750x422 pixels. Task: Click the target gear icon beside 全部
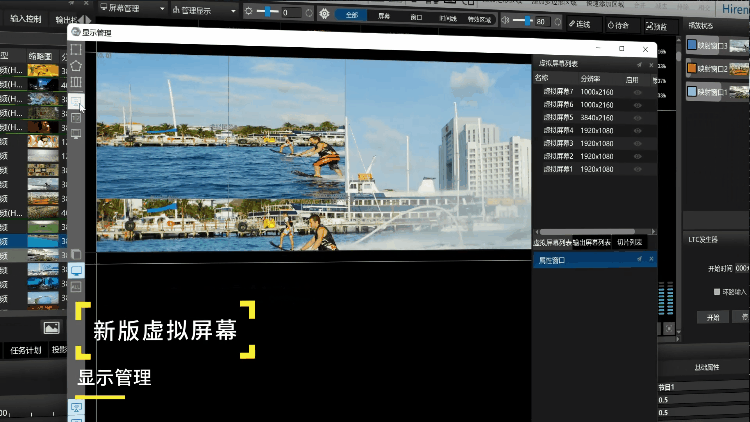[324, 13]
